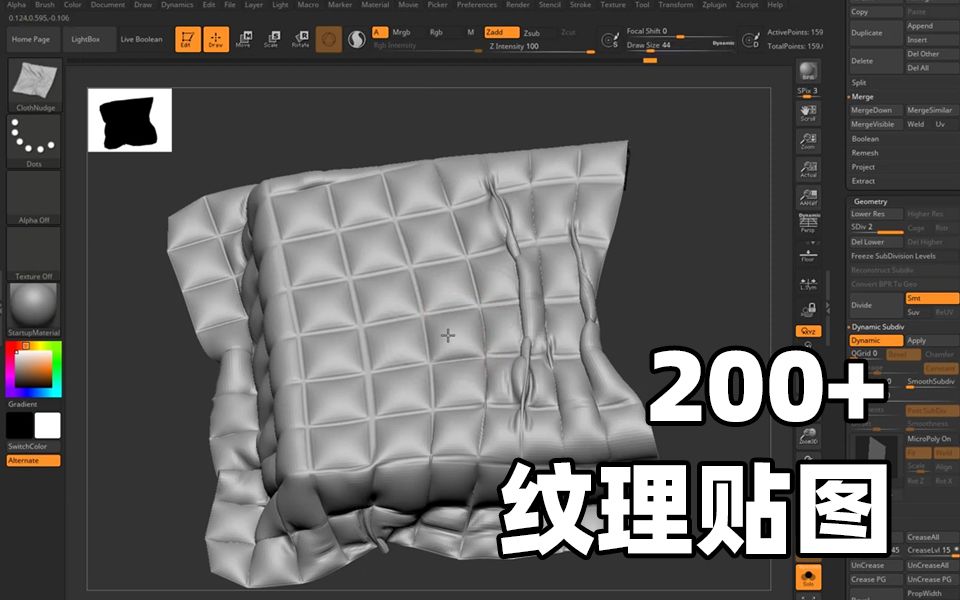Click the draw size D circle icon
This screenshot has height=600, width=960.
[x=751, y=40]
